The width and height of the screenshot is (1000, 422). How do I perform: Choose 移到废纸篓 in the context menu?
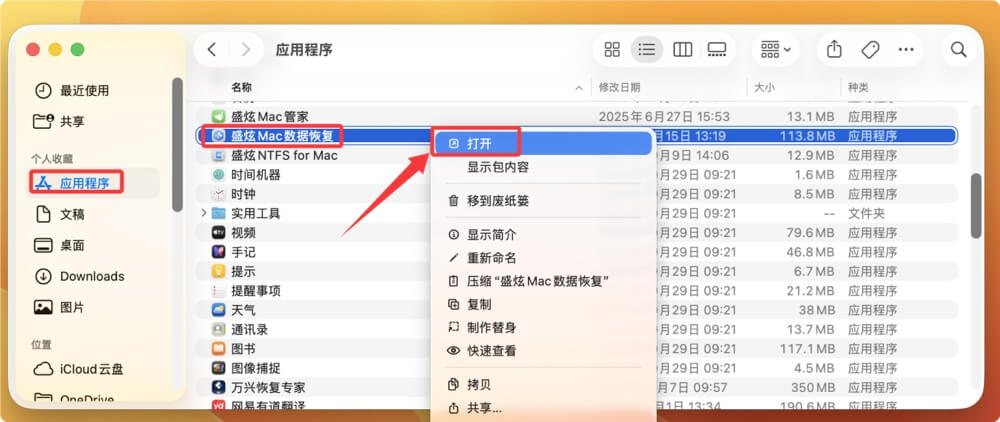point(541,201)
